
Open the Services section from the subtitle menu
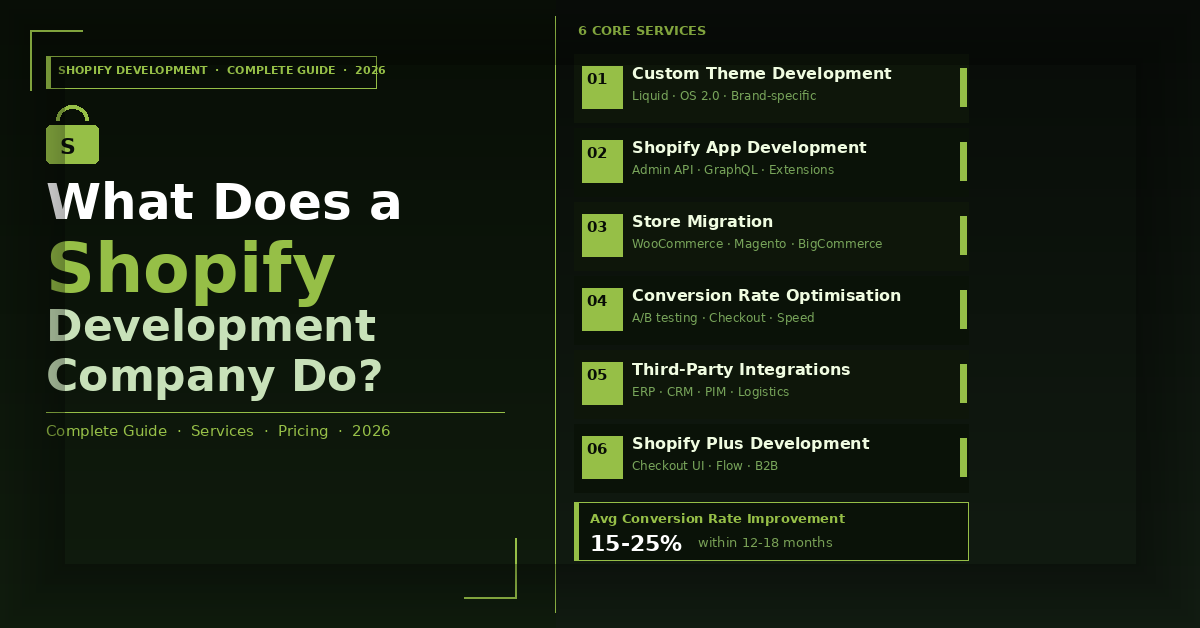(x=222, y=431)
